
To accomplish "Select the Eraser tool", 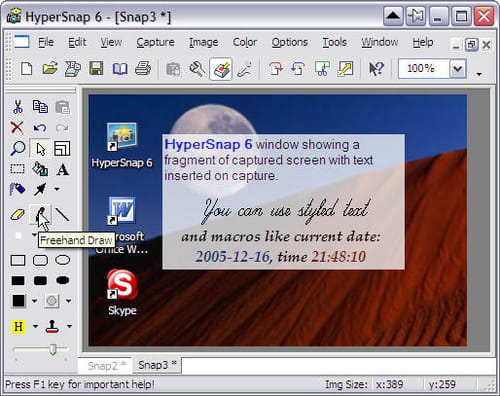I will click(17, 214).
